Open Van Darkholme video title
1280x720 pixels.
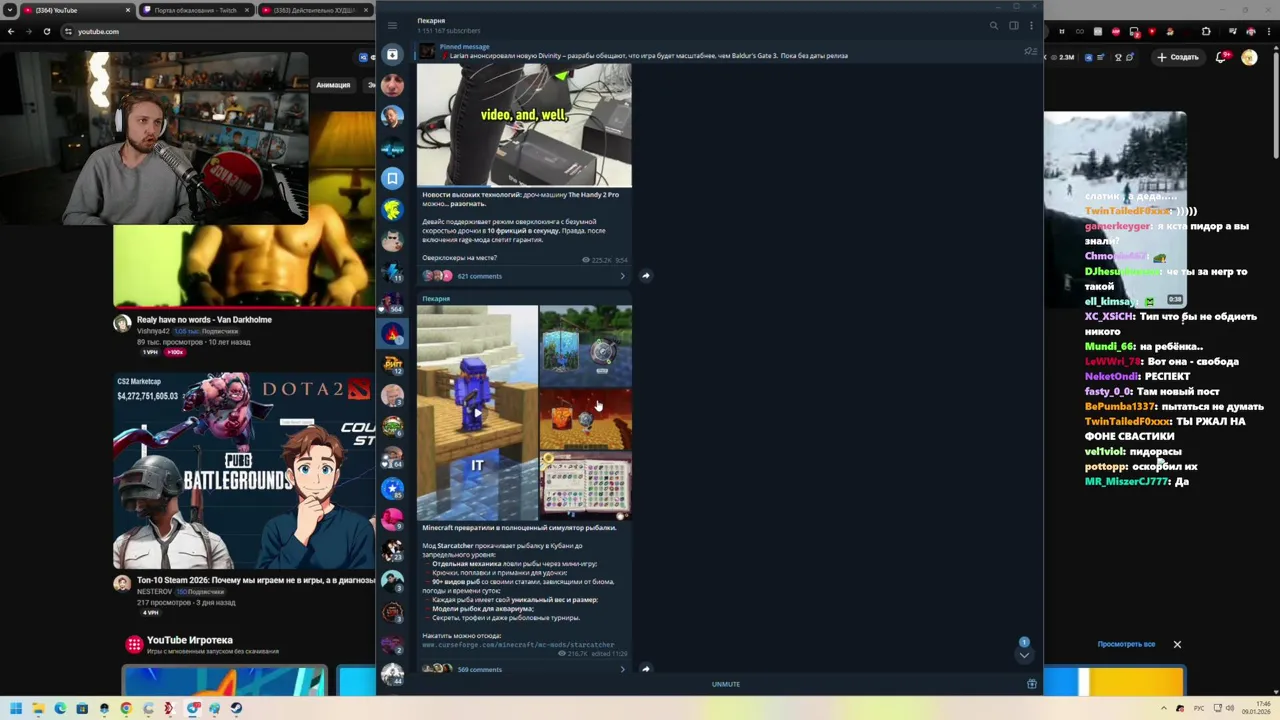coord(204,320)
